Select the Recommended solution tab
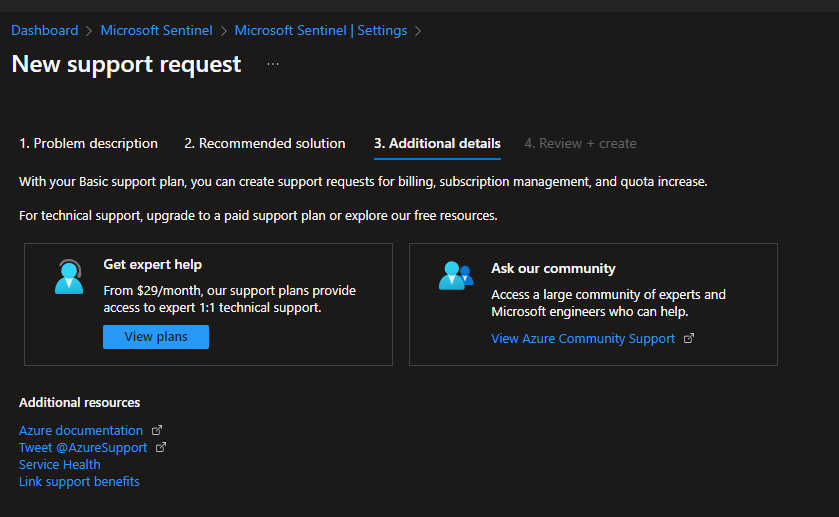The image size is (839, 517). click(264, 144)
